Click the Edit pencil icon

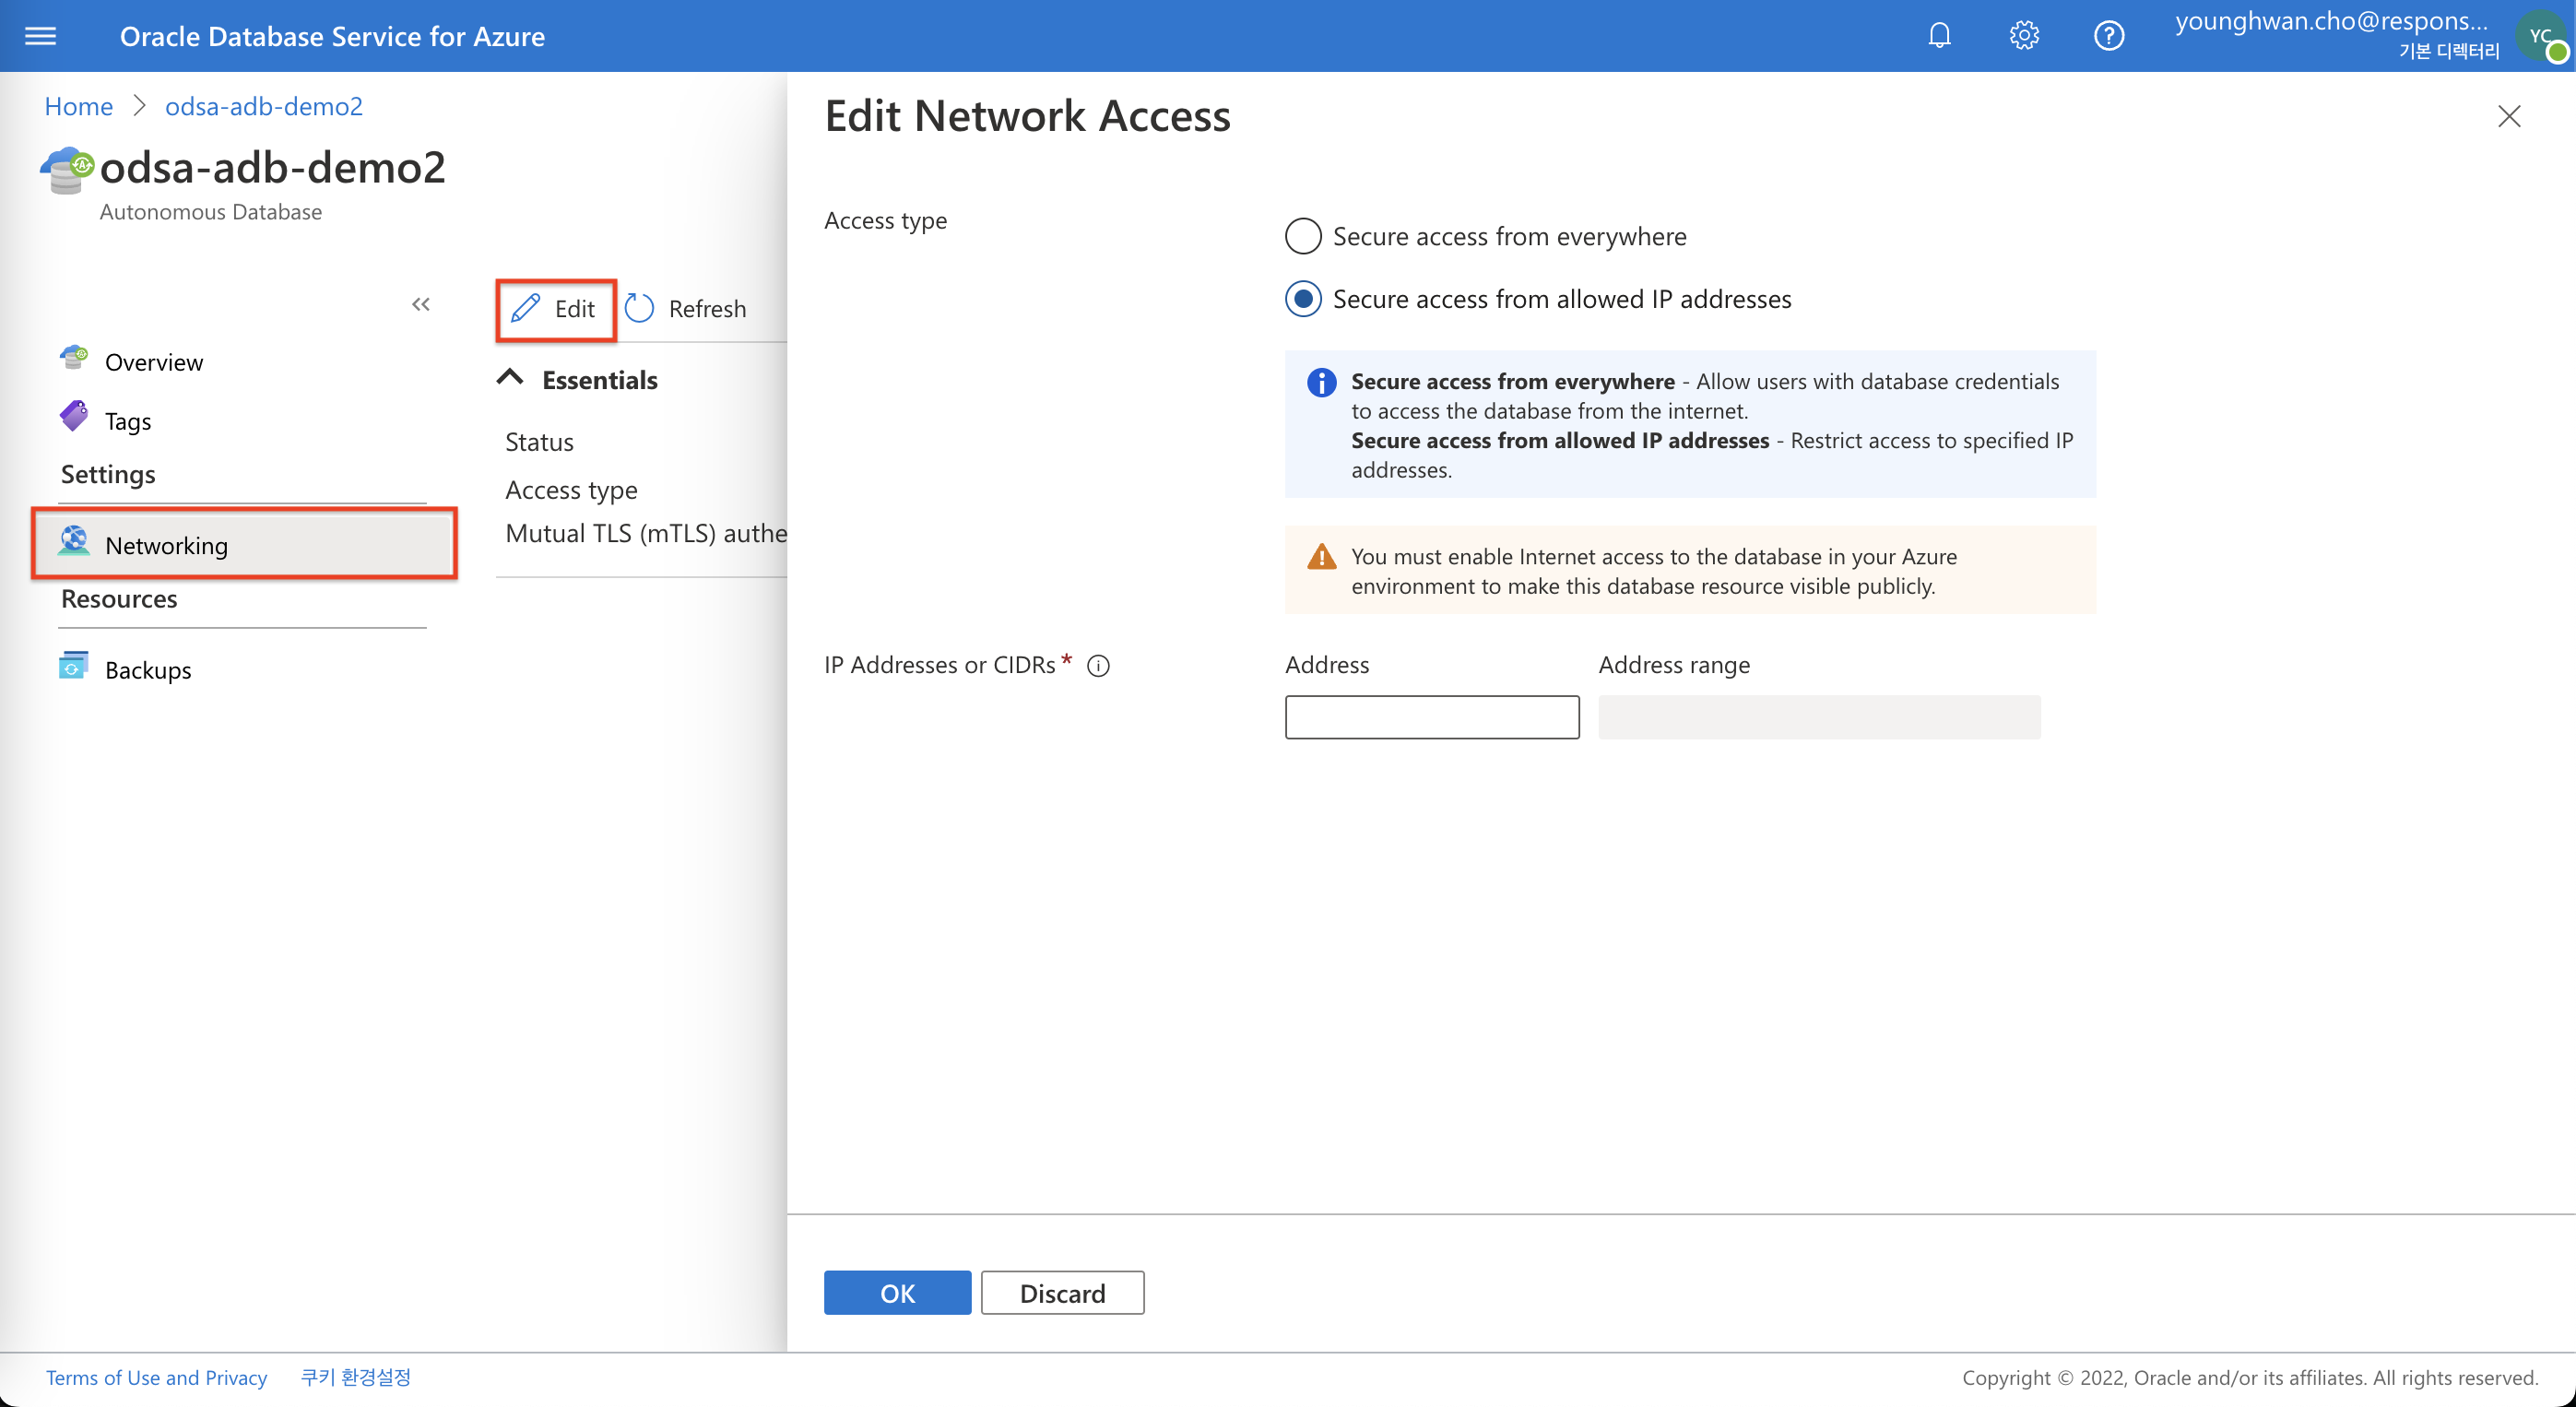coord(525,308)
